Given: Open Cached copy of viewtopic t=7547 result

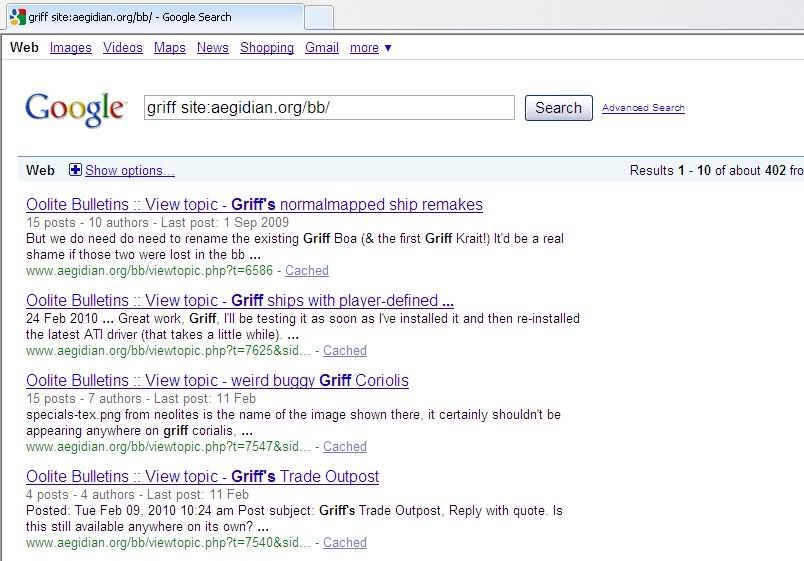Looking at the screenshot, I should pos(345,446).
